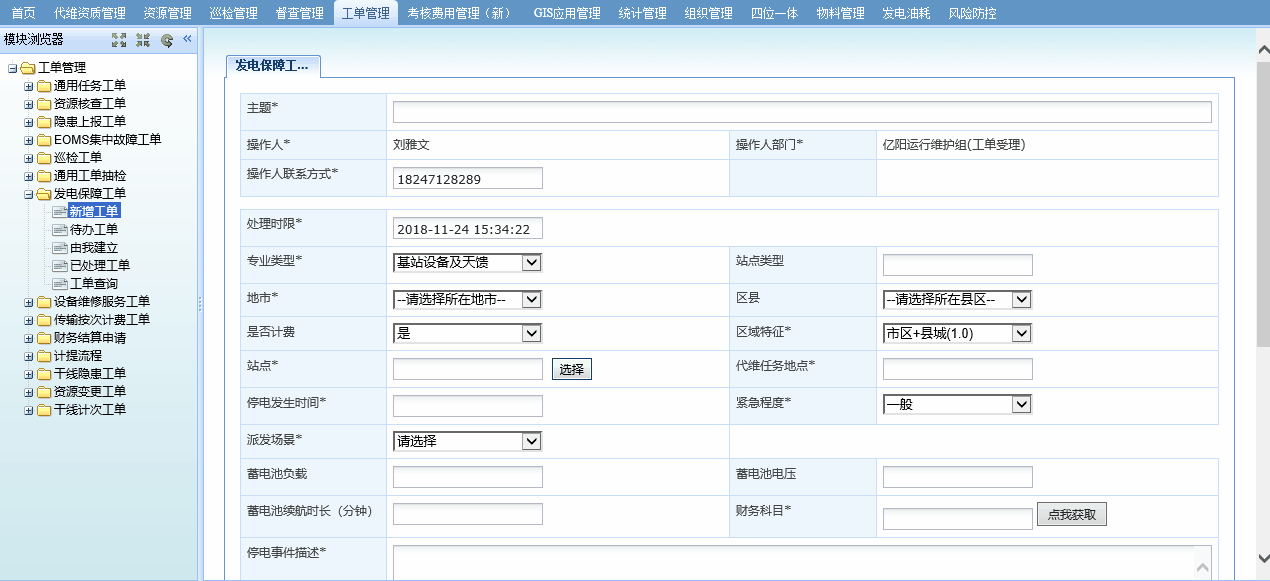Open the 发电油耗 menu
The height and width of the screenshot is (581, 1270).
tap(907, 13)
